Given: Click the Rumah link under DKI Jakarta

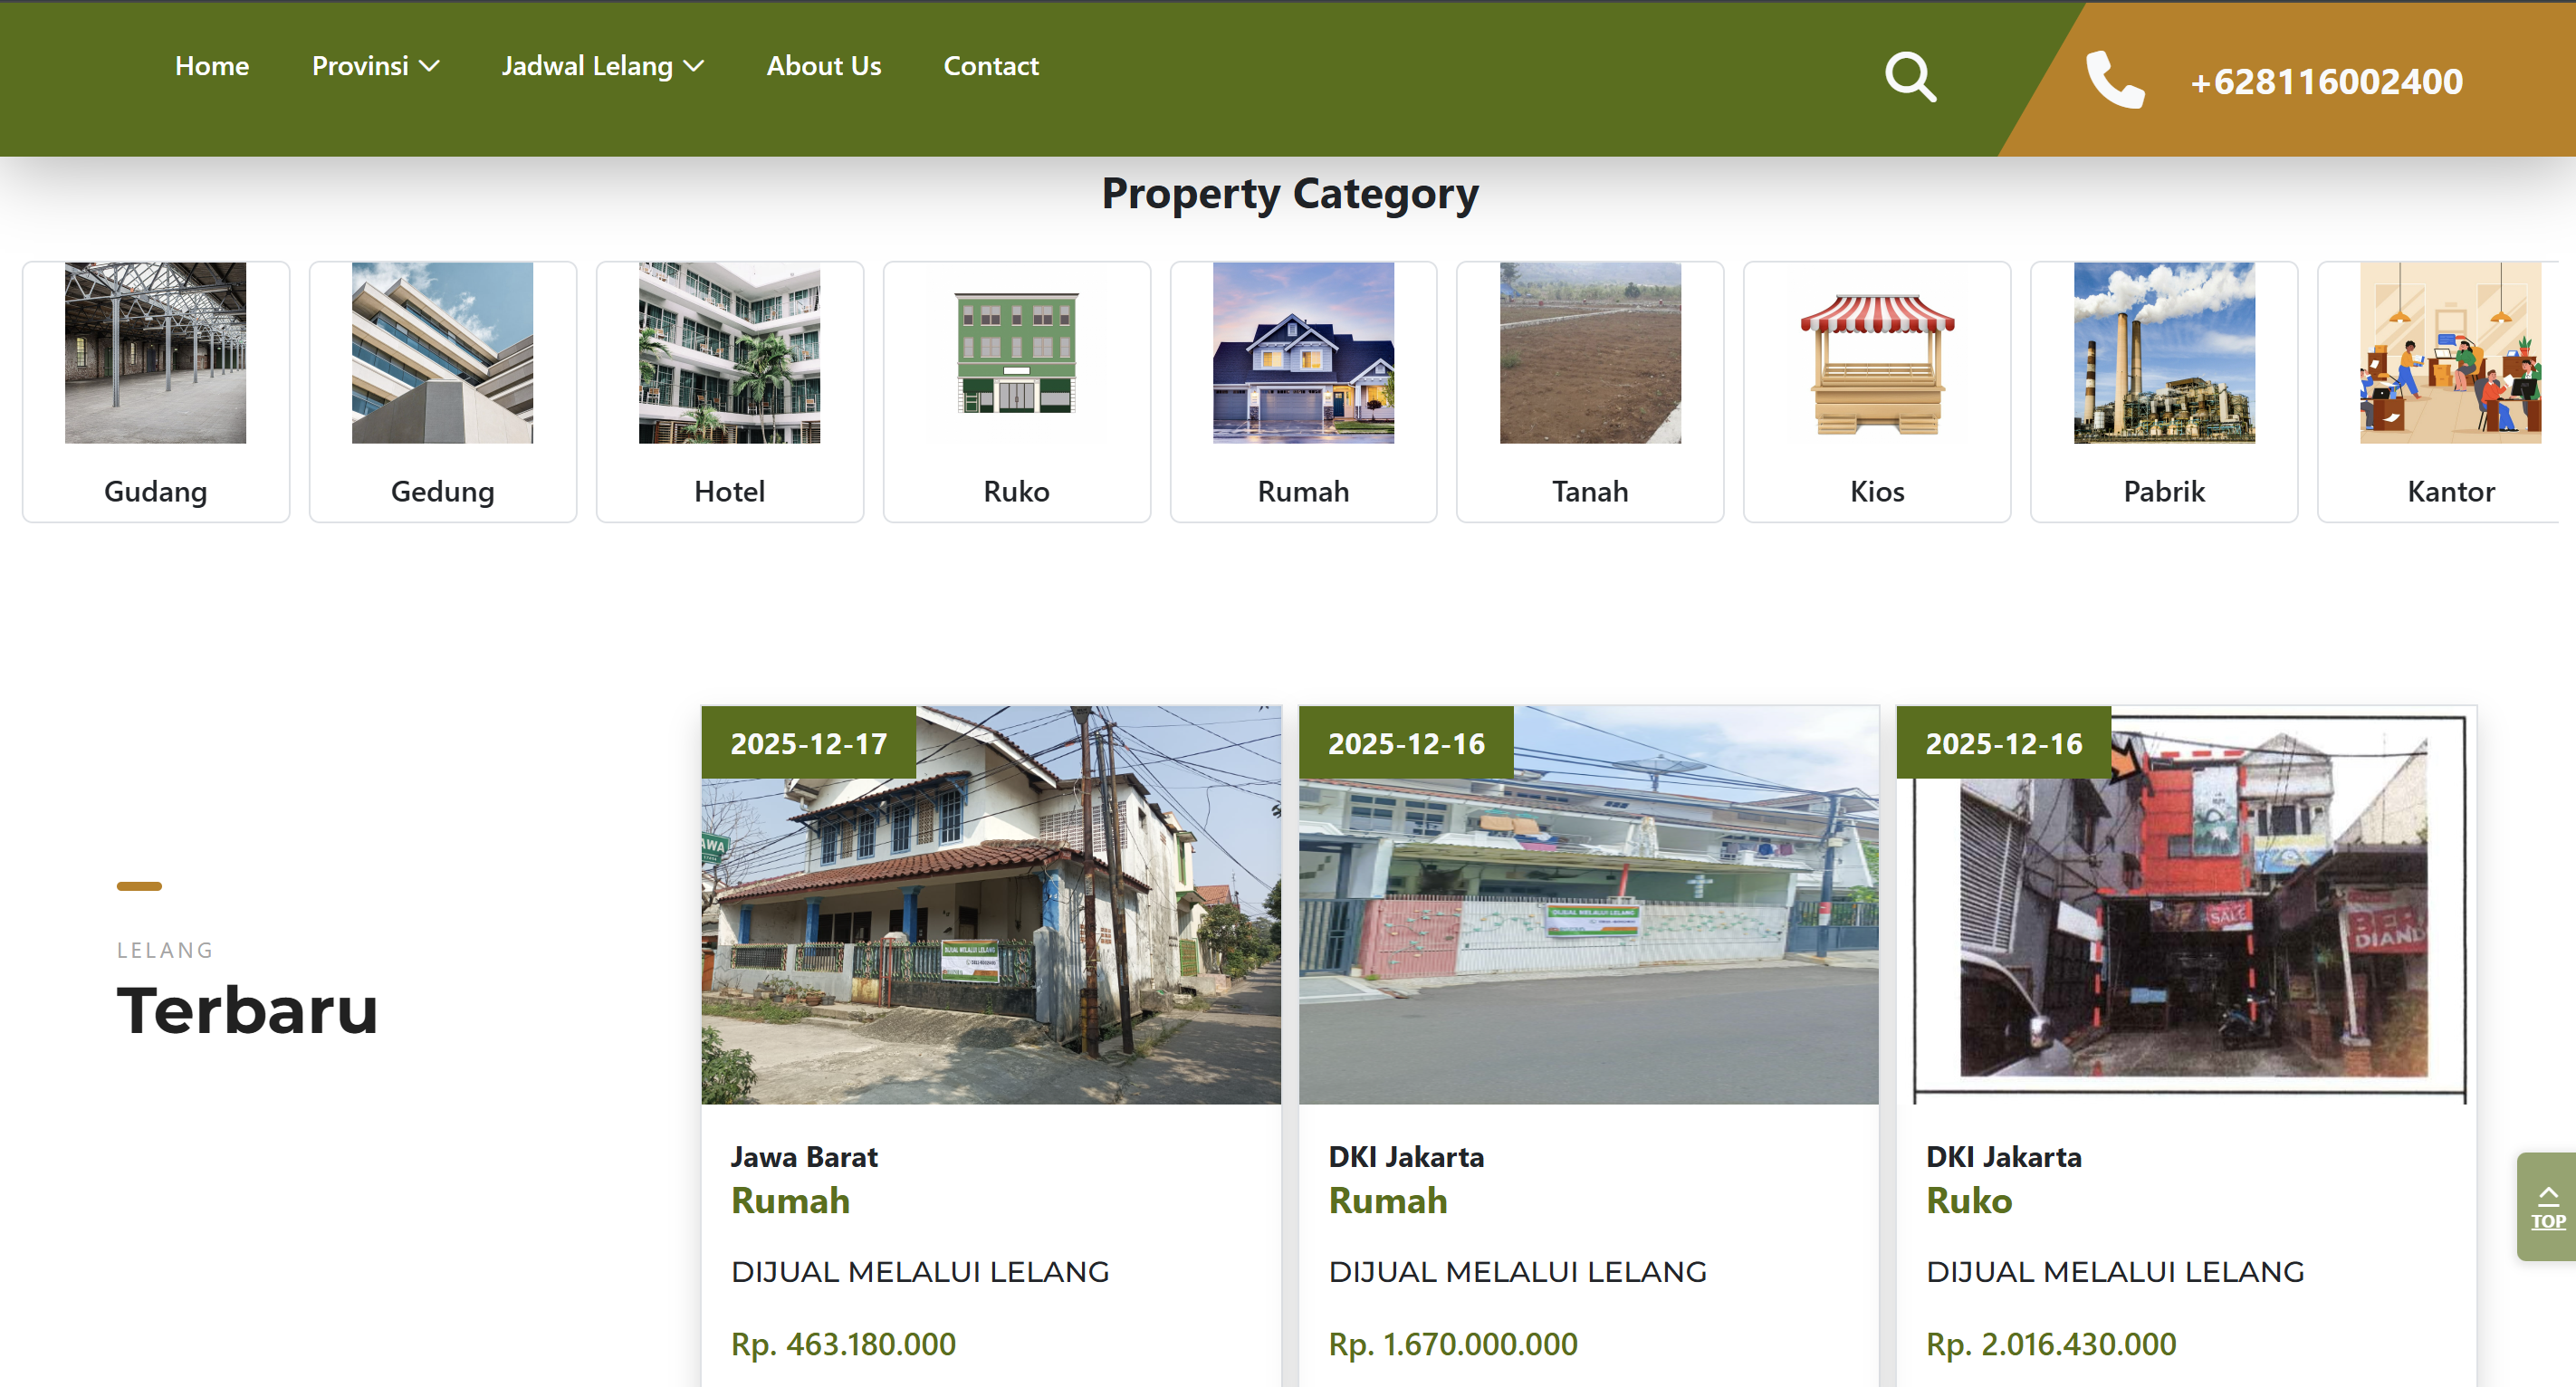Looking at the screenshot, I should click(1387, 1200).
